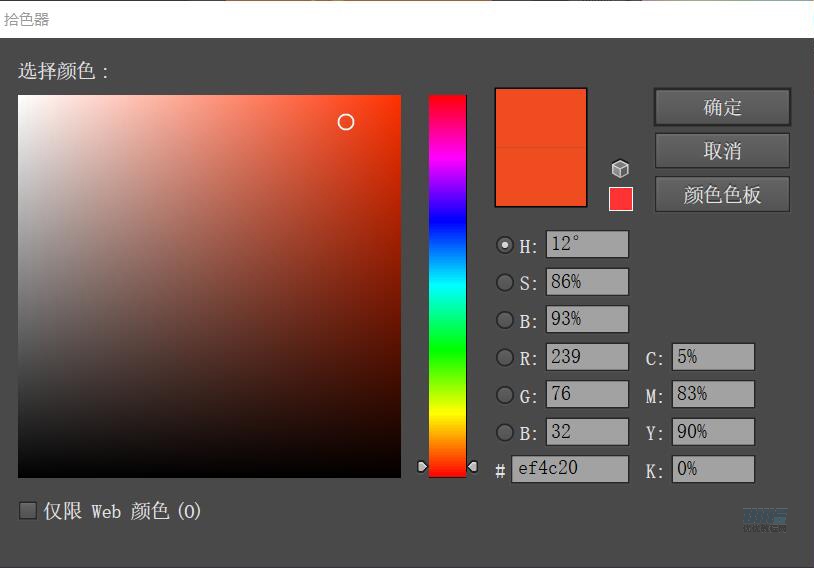The height and width of the screenshot is (568, 814).
Task: Click the right hue slider arrow handle
Action: (472, 467)
